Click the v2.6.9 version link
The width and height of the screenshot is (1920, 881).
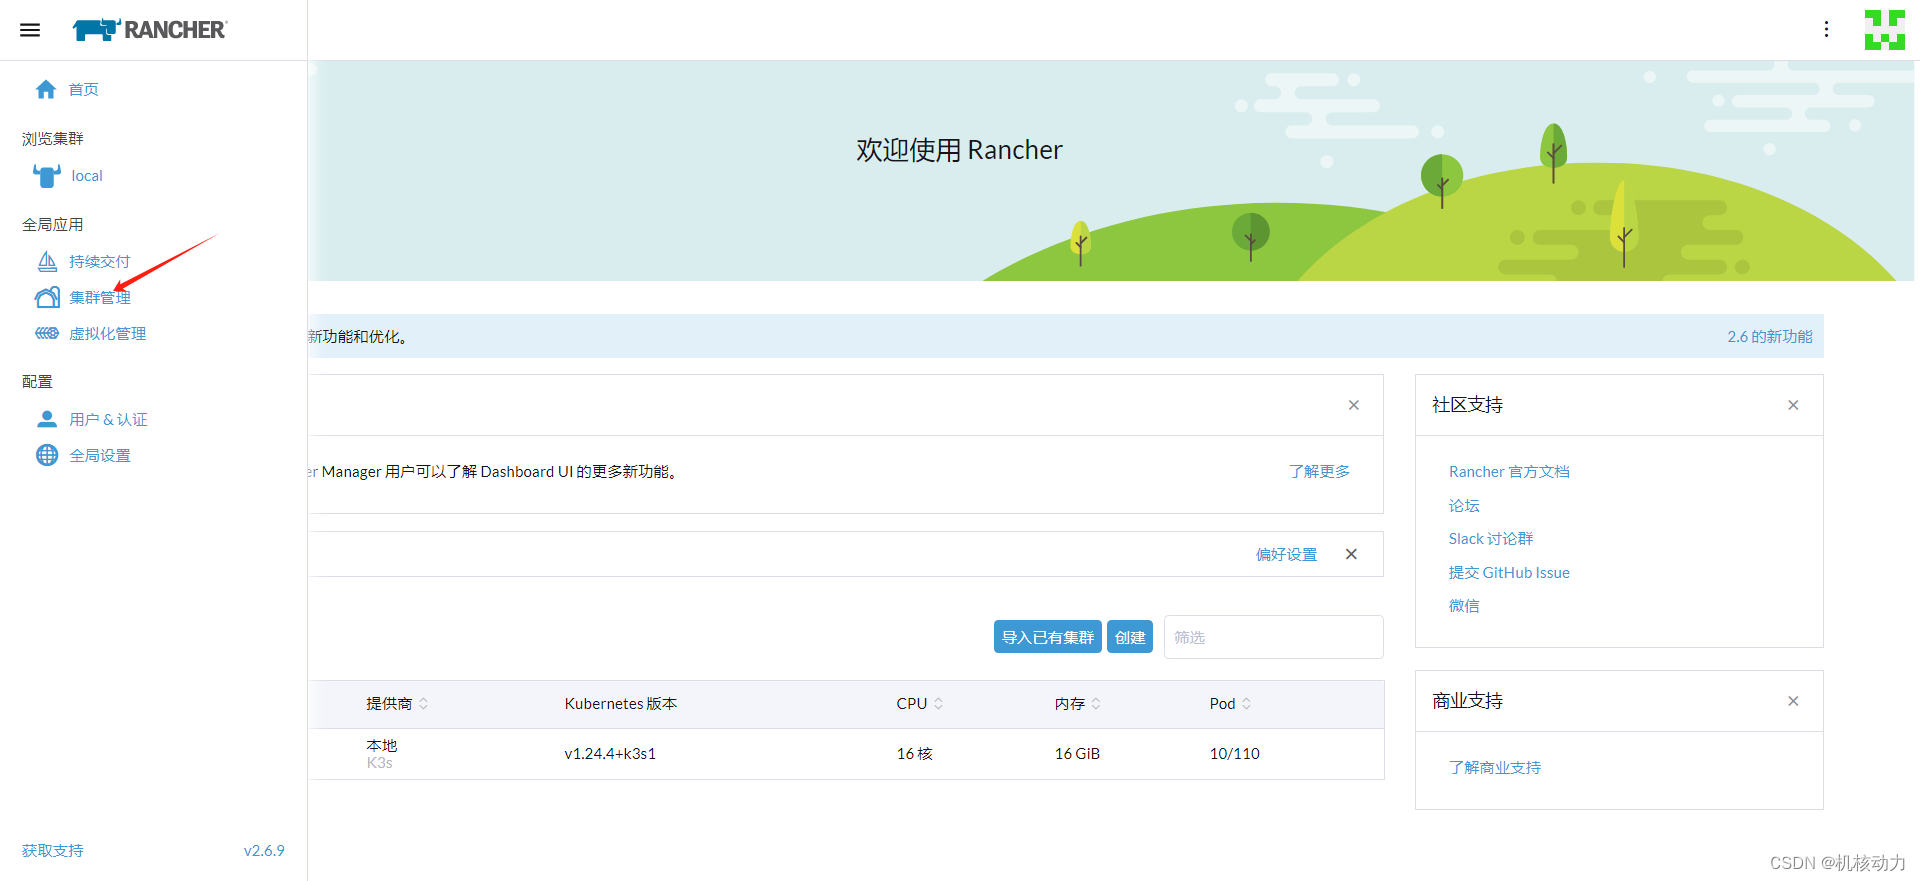(x=264, y=851)
